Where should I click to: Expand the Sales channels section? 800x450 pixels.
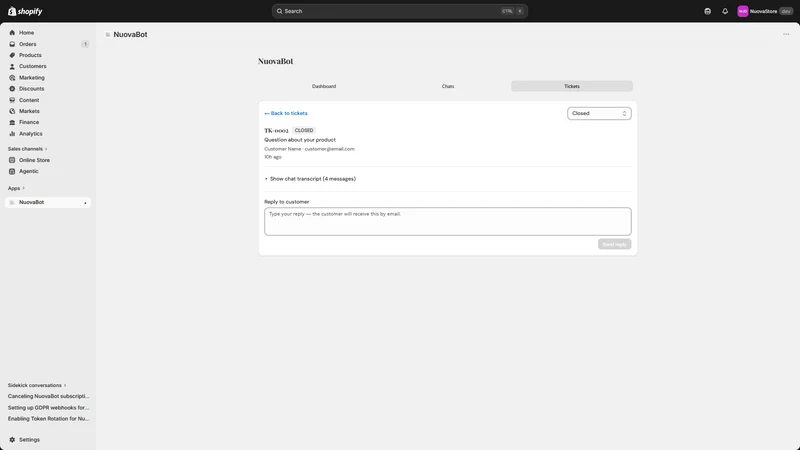[x=28, y=149]
